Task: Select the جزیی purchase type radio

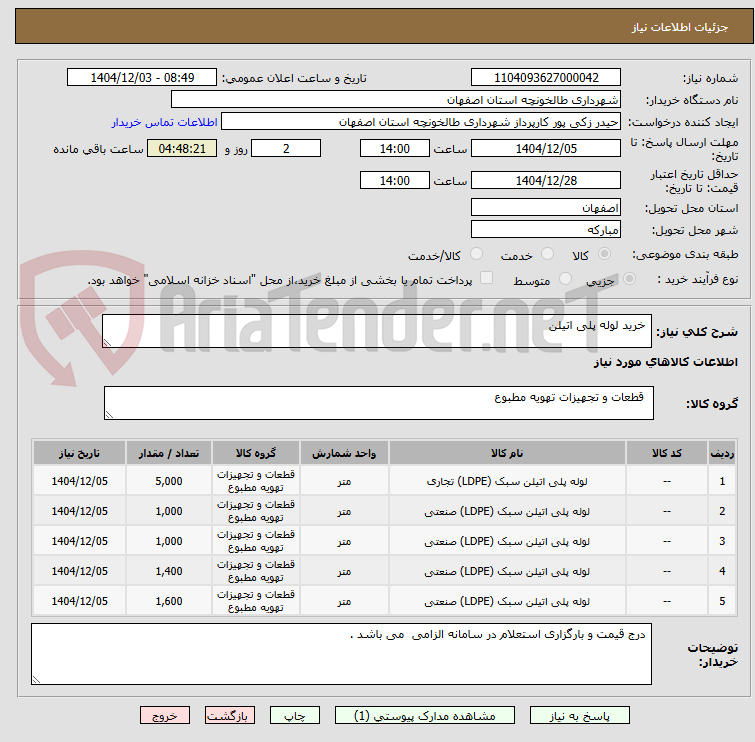Action: [629, 279]
